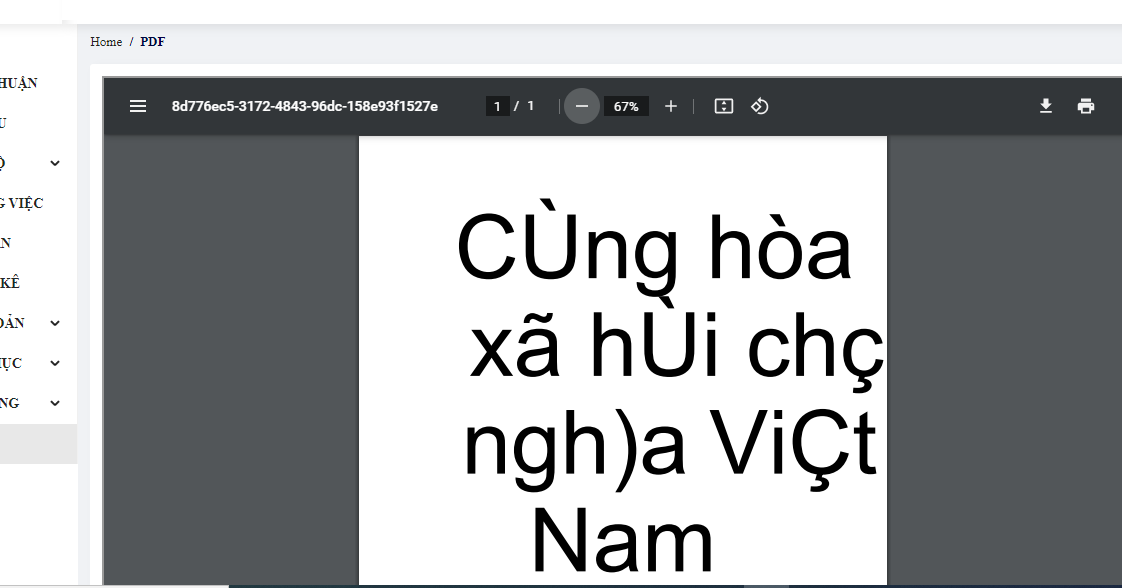Screen dimensions: 1122x588
Task: Expand the sidebar item ending in 'OÁN'
Action: point(55,323)
